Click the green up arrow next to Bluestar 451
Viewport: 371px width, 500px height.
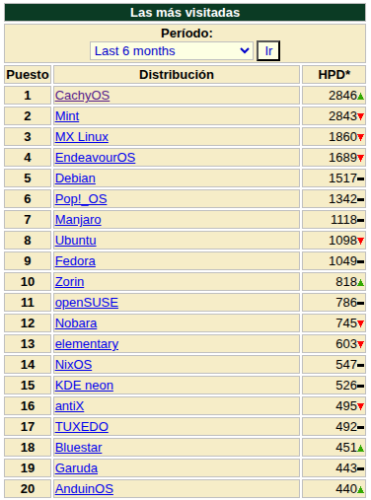click(x=360, y=448)
